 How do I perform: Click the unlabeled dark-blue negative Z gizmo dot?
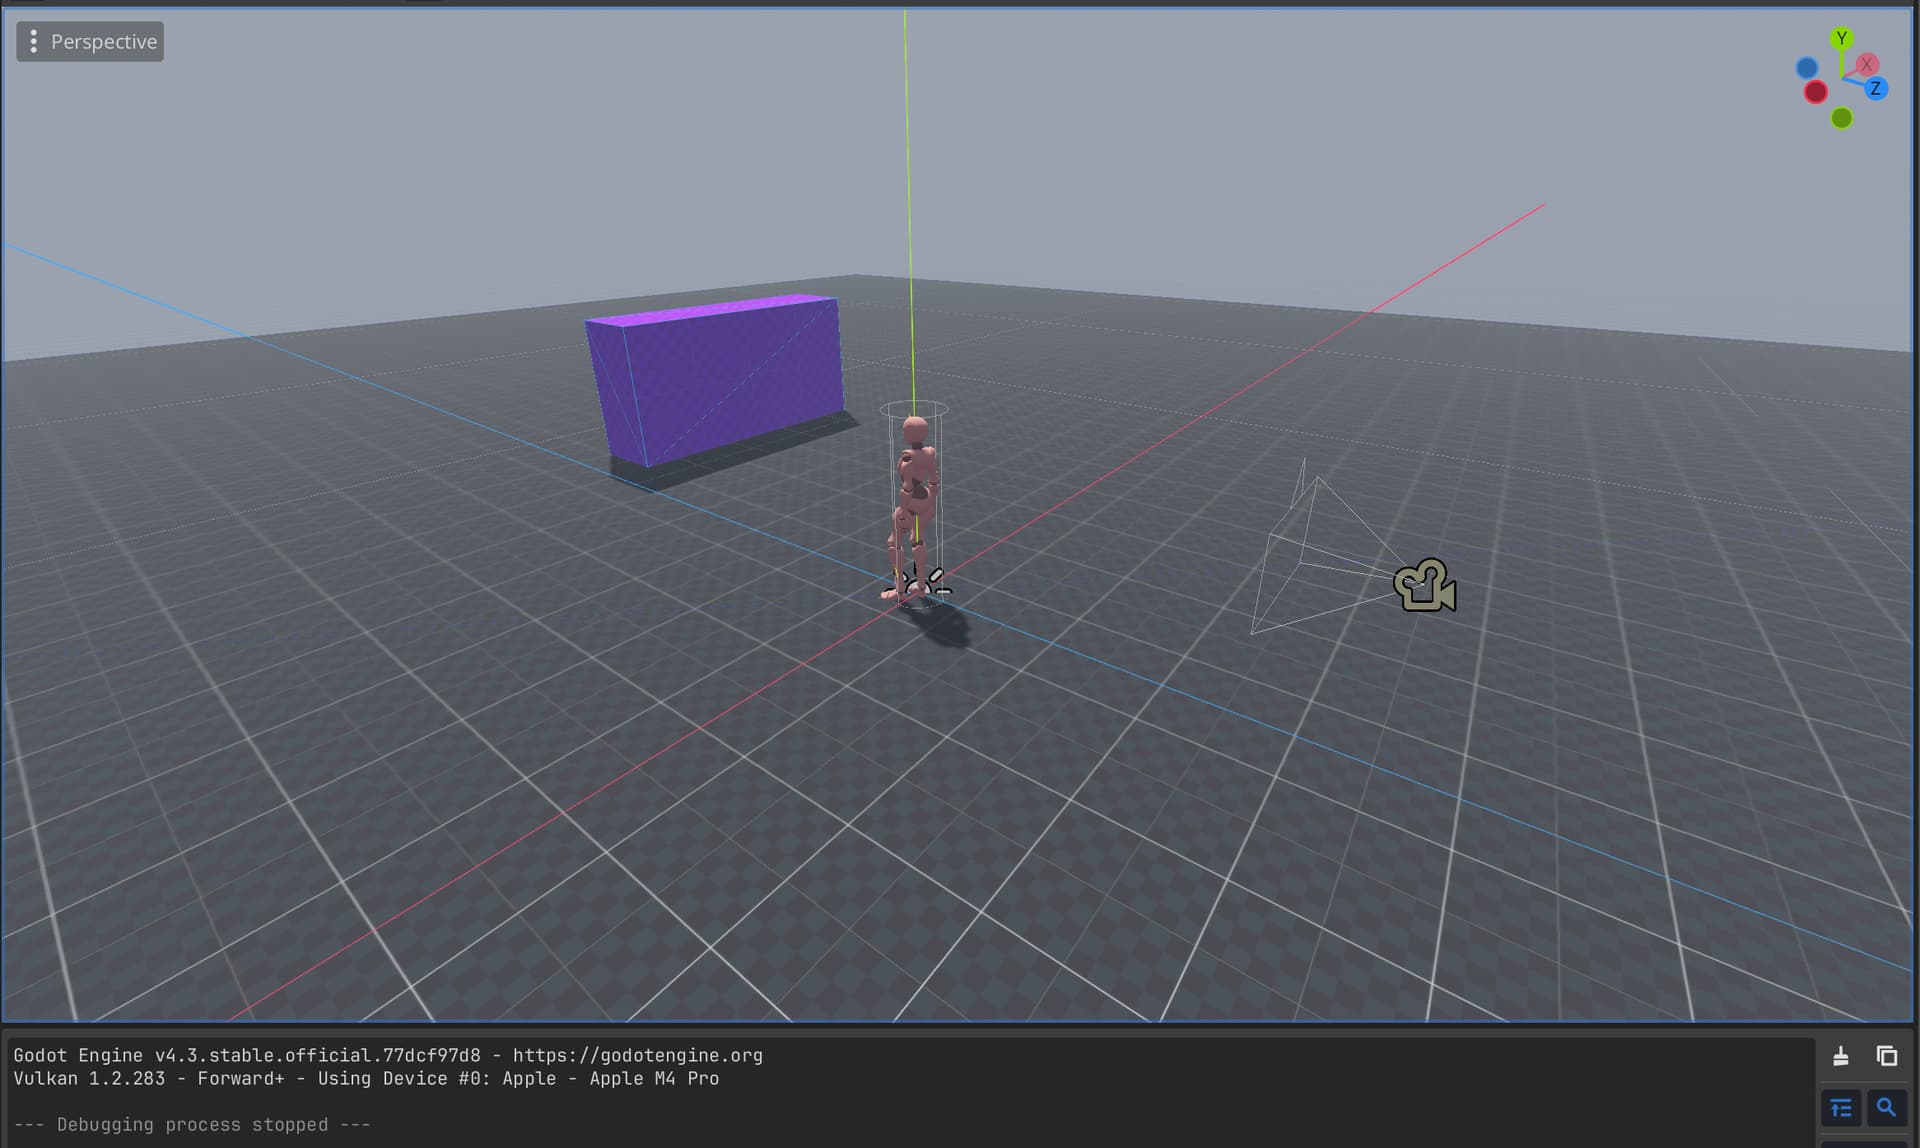point(1807,68)
